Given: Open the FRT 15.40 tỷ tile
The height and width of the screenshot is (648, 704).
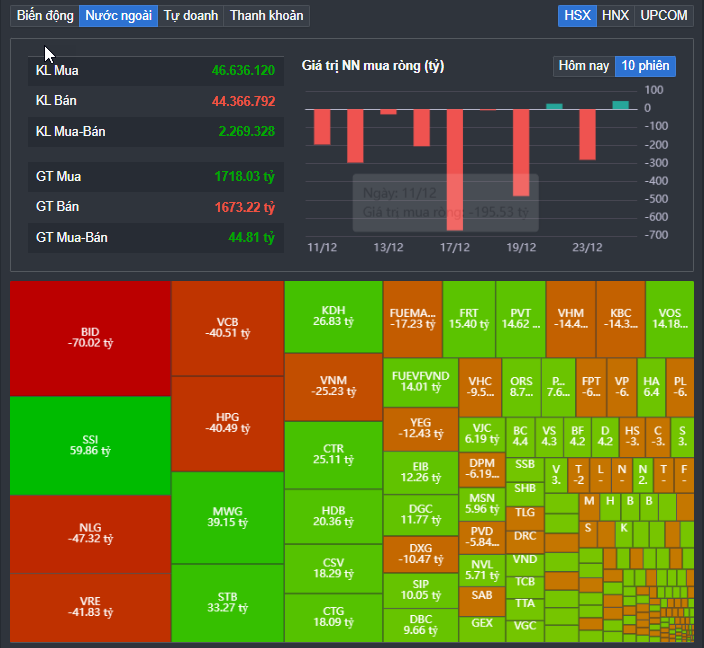Looking at the screenshot, I should (469, 319).
